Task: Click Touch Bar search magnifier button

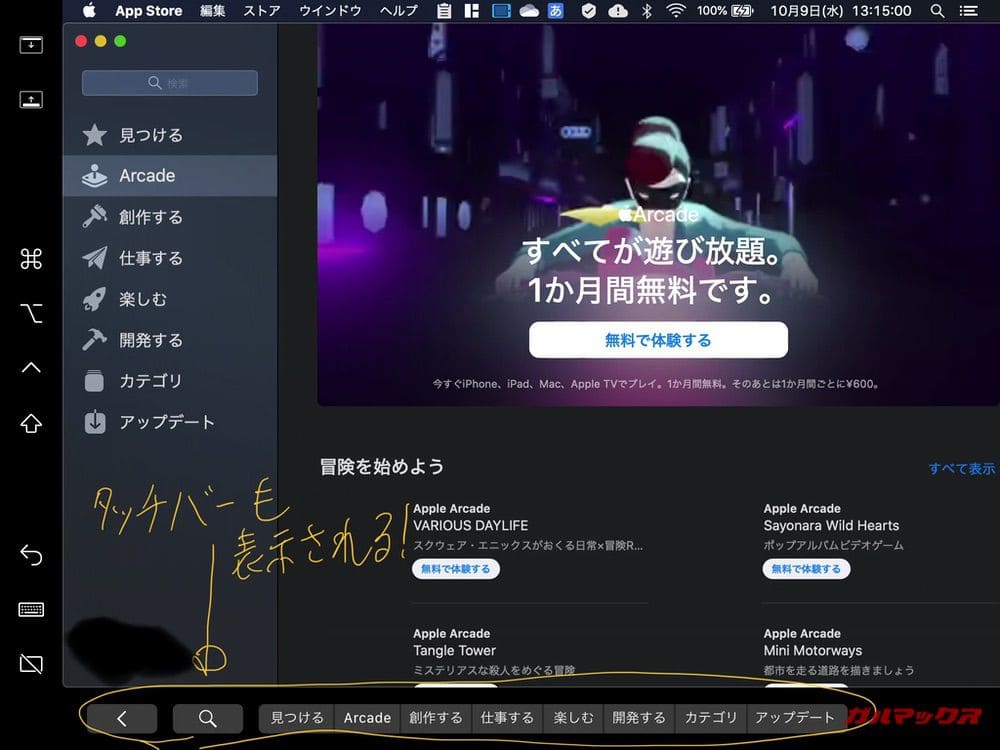Action: [x=208, y=718]
